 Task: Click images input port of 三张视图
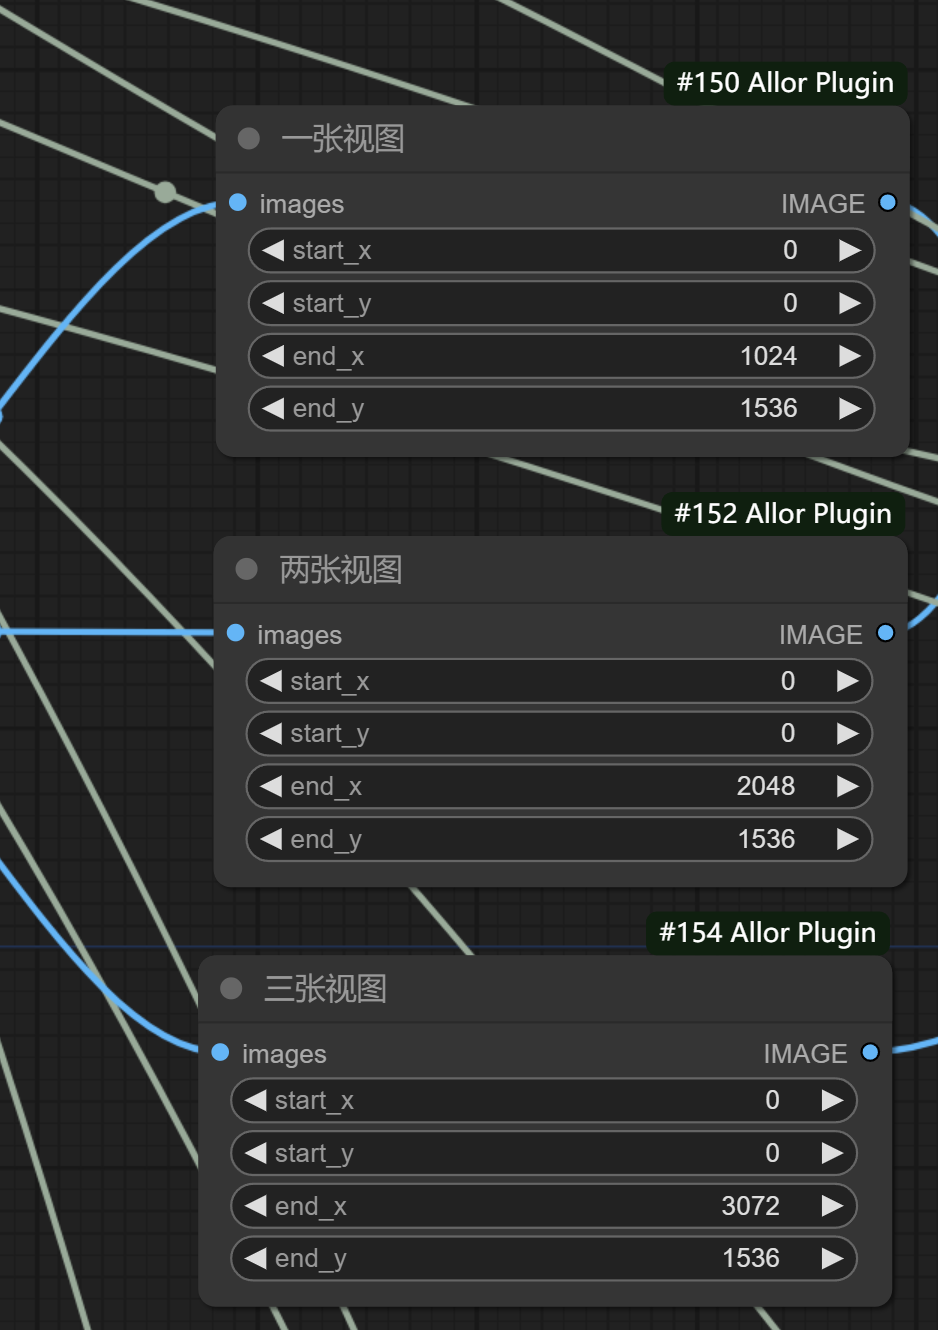click(221, 1052)
